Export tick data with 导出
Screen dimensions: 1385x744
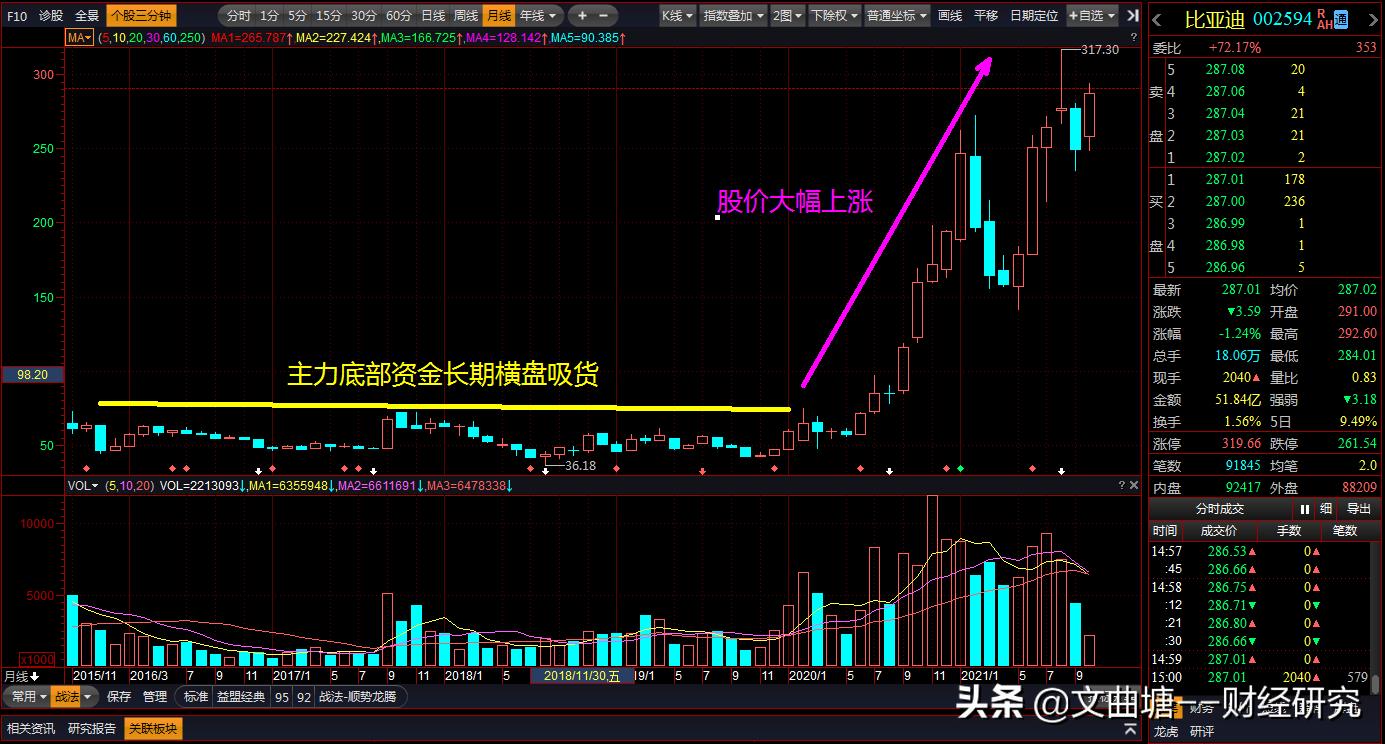[1357, 509]
